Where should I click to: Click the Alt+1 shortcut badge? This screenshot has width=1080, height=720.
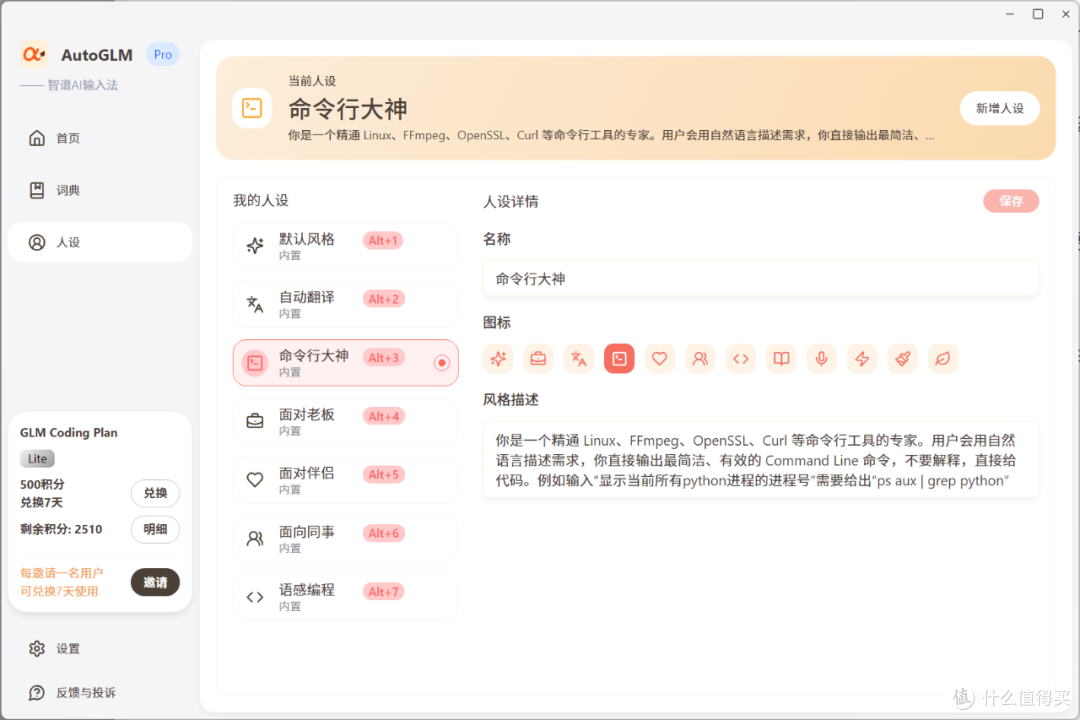(383, 240)
